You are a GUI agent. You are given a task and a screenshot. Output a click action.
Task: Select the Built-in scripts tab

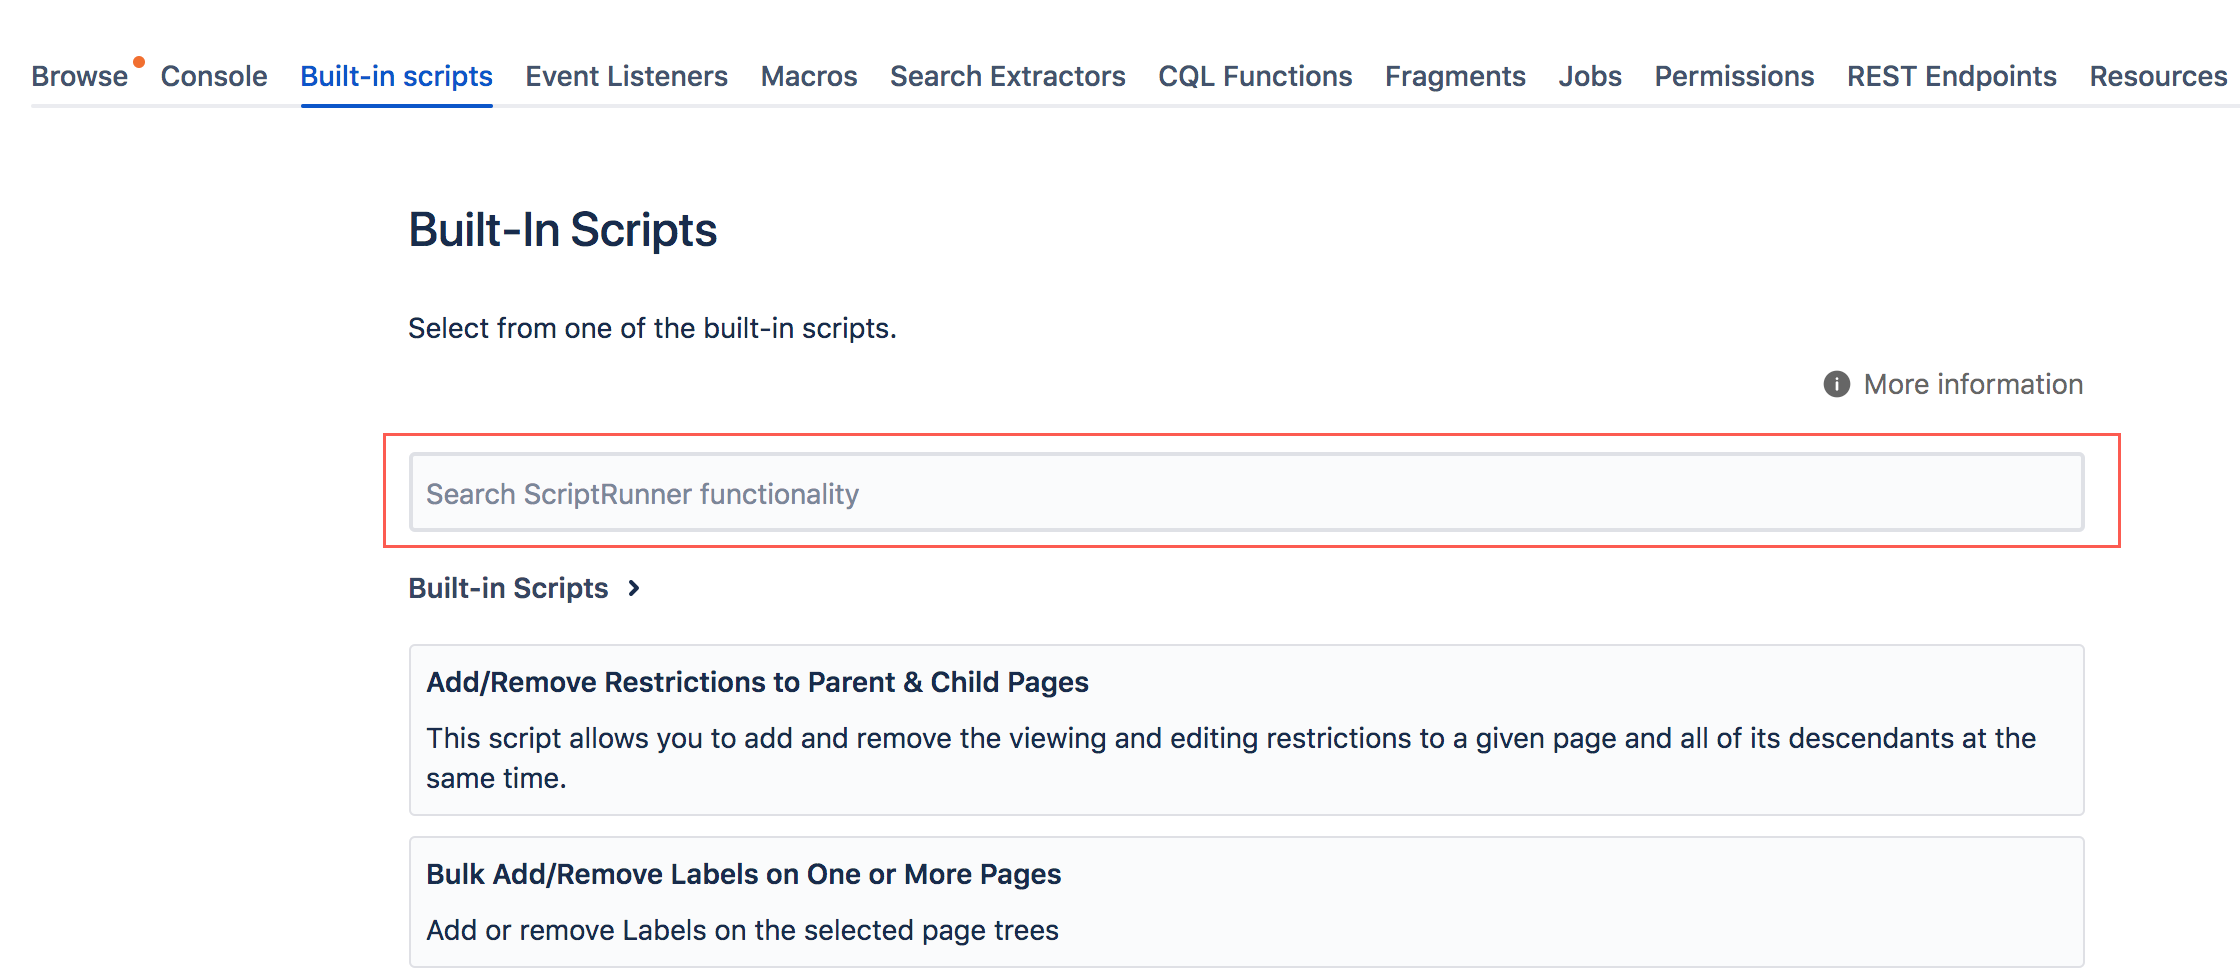396,76
